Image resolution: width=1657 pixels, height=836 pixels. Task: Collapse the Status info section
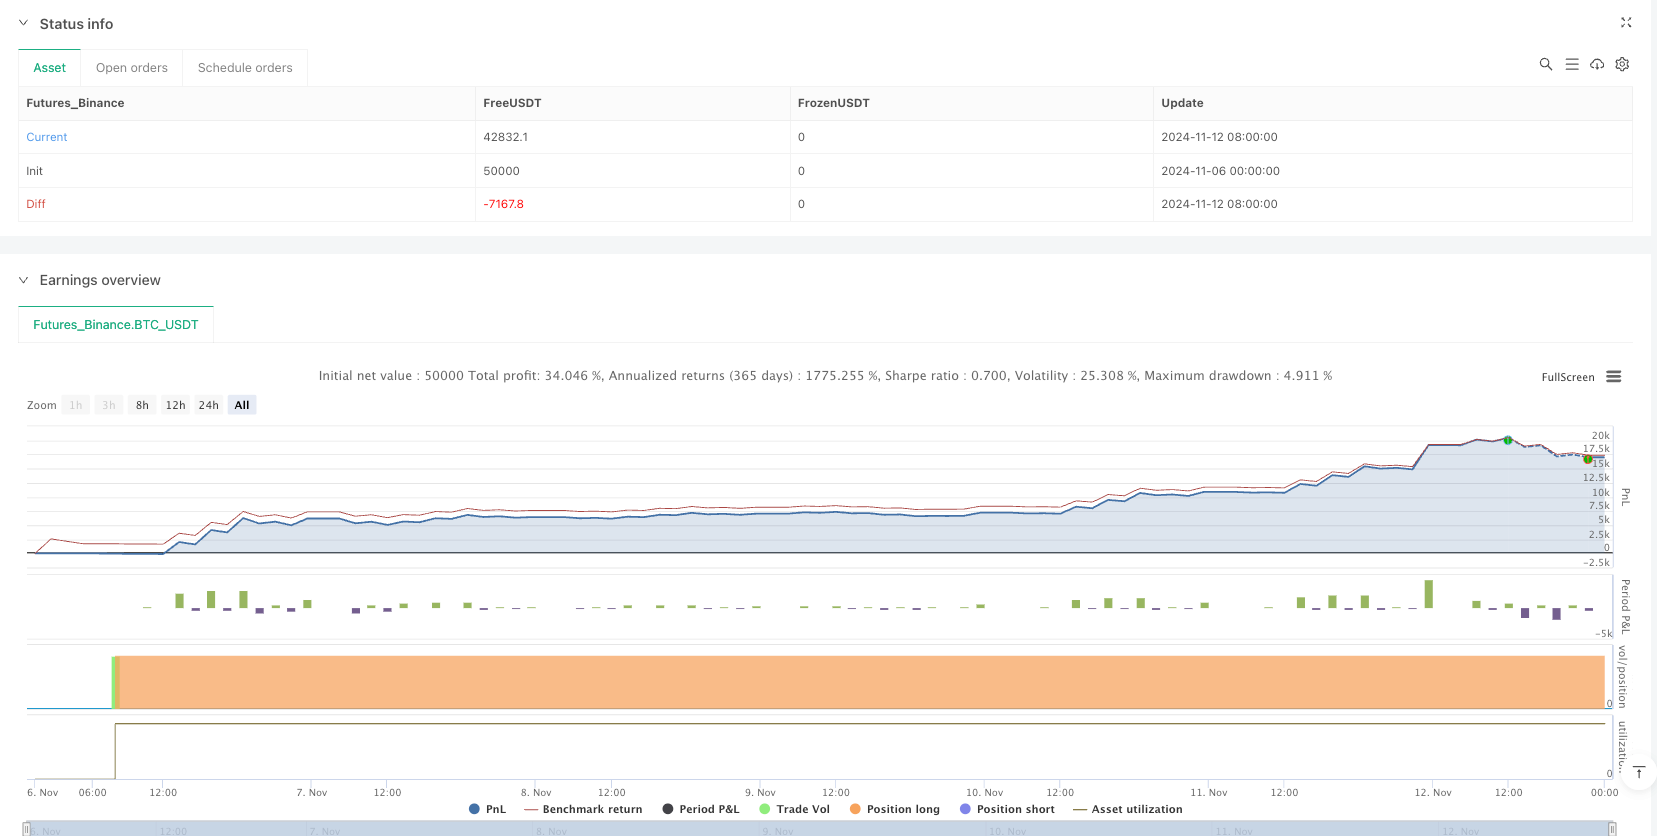(x=24, y=23)
